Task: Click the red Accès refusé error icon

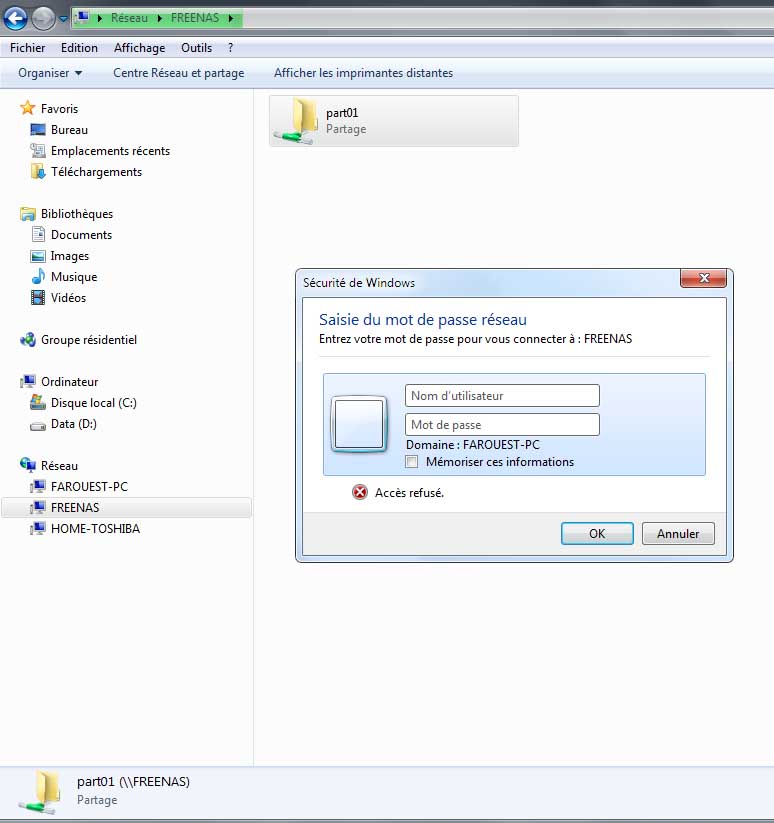Action: (x=360, y=492)
